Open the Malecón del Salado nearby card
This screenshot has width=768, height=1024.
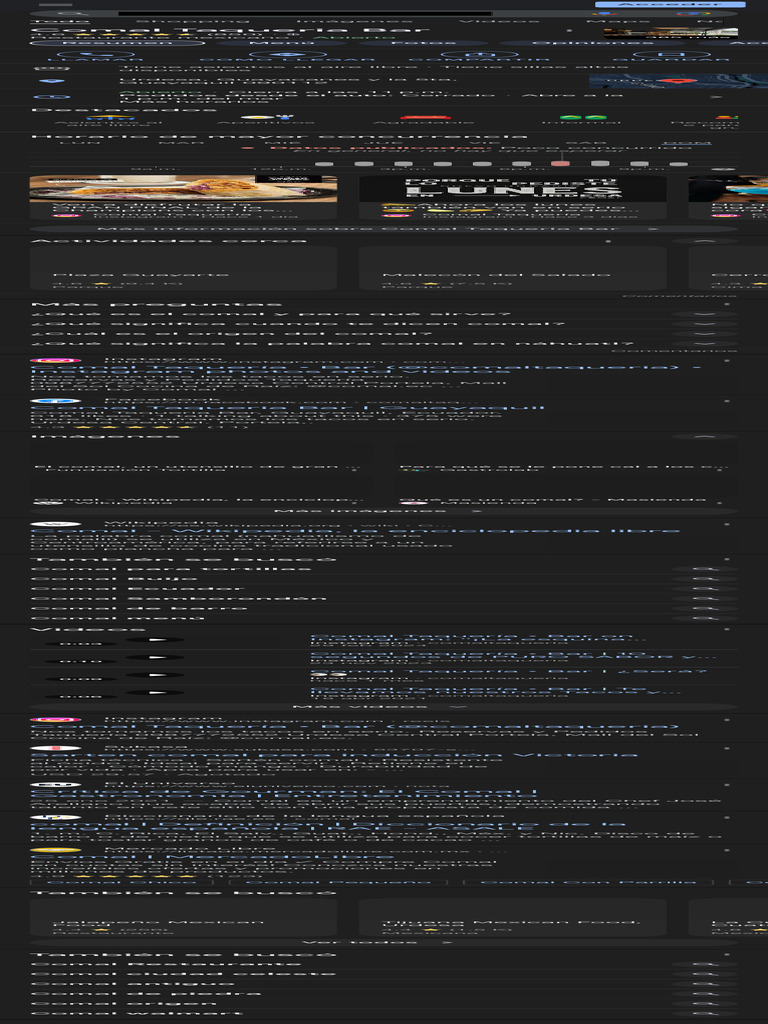coord(513,268)
